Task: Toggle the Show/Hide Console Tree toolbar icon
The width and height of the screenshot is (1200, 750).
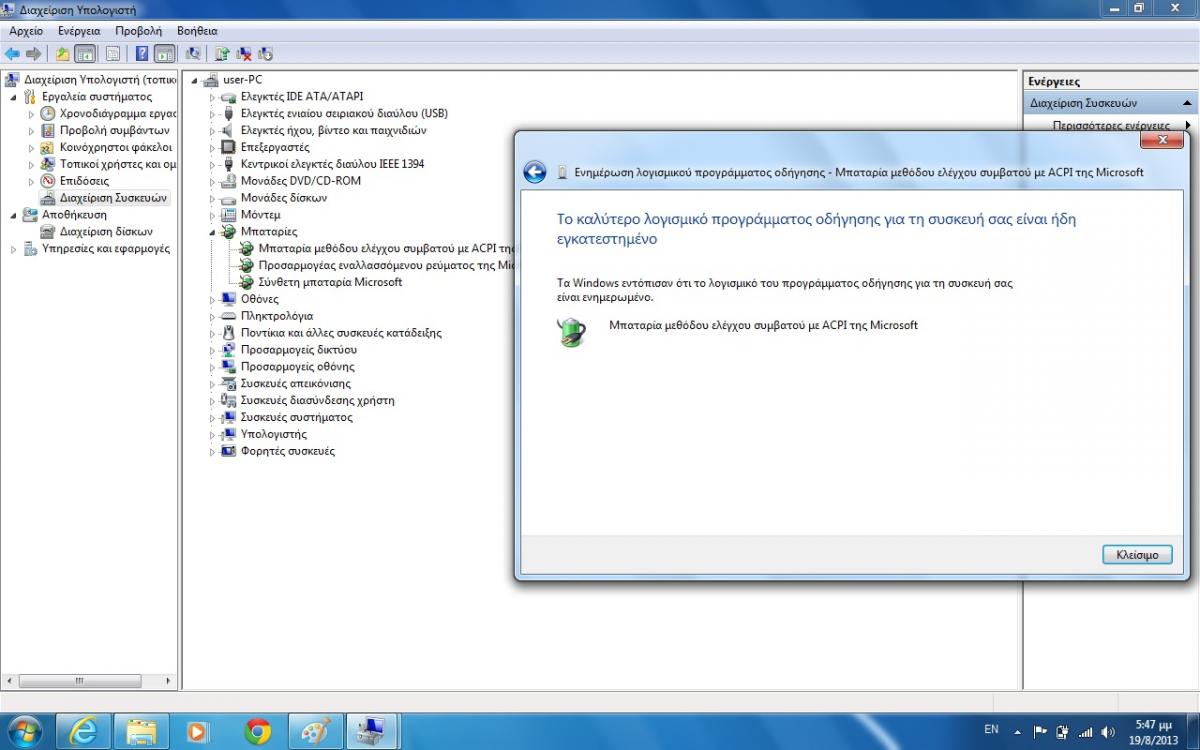Action: (x=85, y=53)
